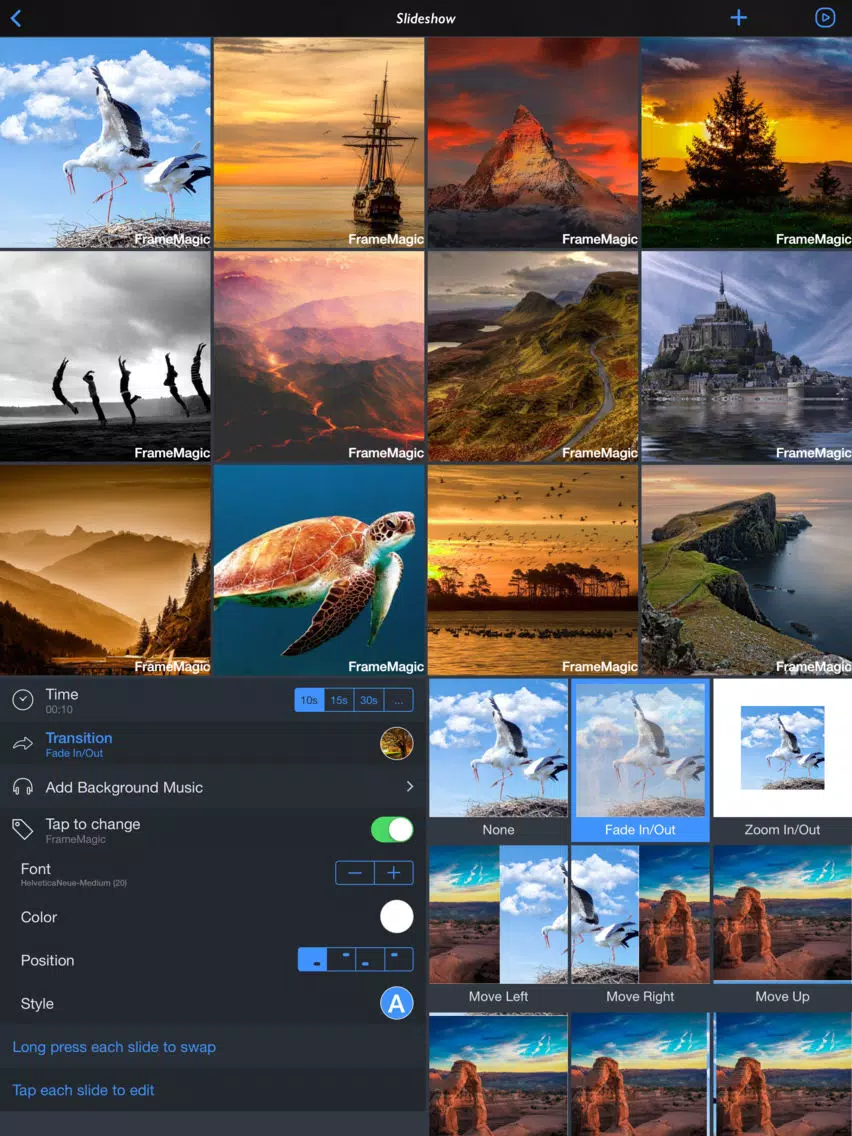The image size is (852, 1136).
Task: Click the Time setting label
Action: pos(62,694)
